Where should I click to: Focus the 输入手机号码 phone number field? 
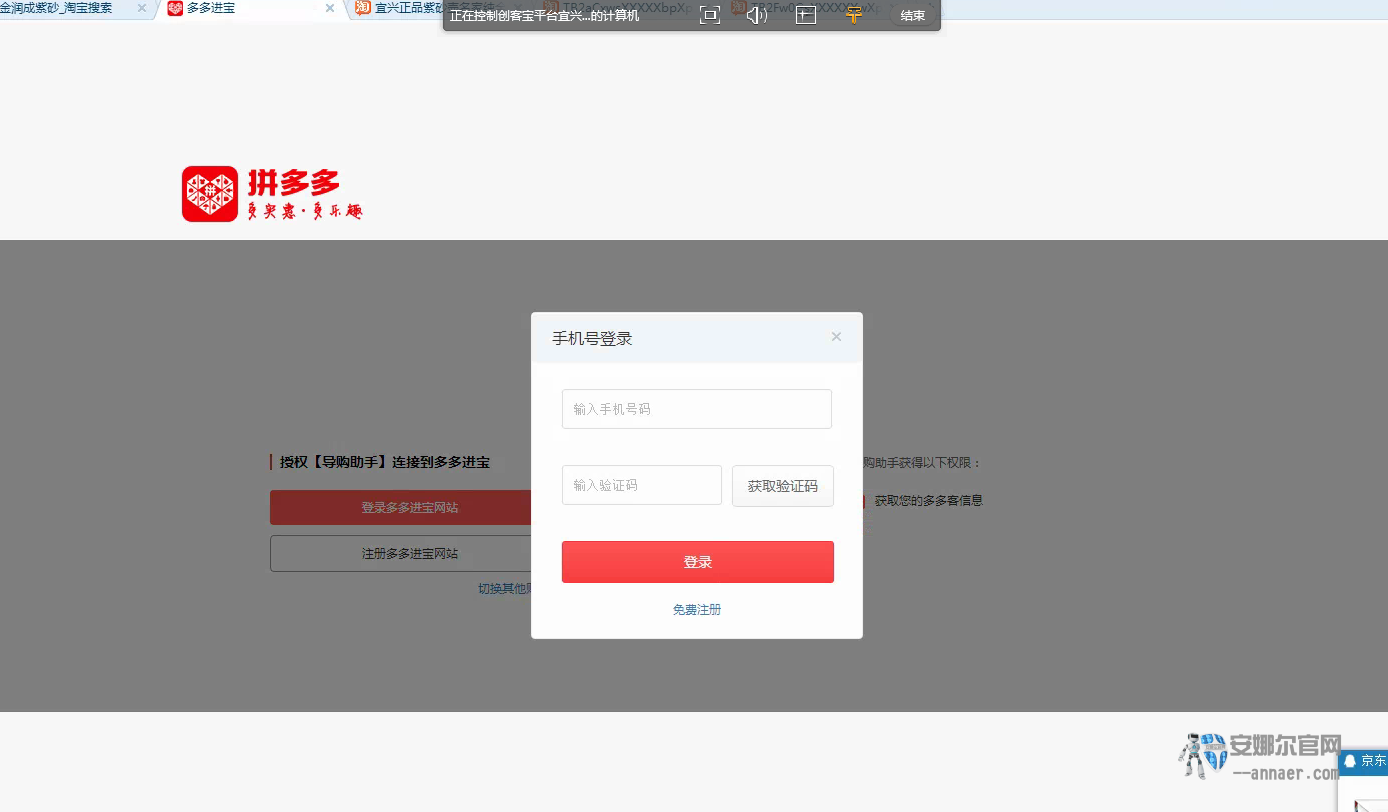pos(697,409)
